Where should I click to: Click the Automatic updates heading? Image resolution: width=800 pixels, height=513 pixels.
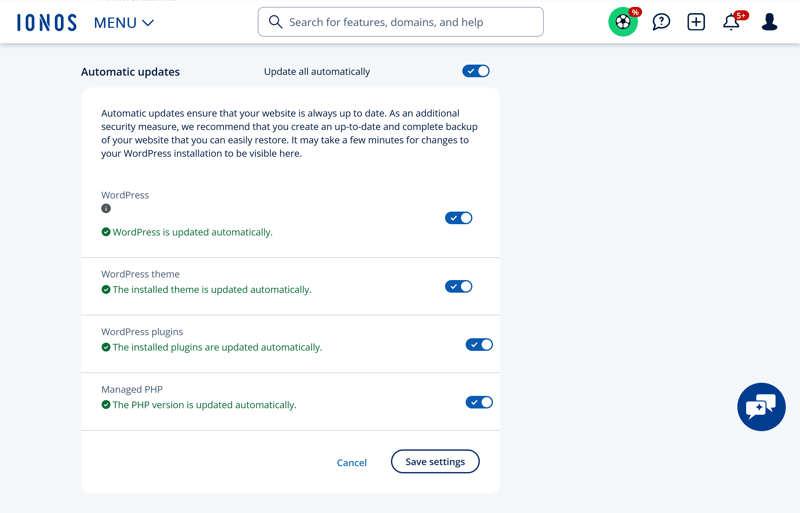(130, 72)
